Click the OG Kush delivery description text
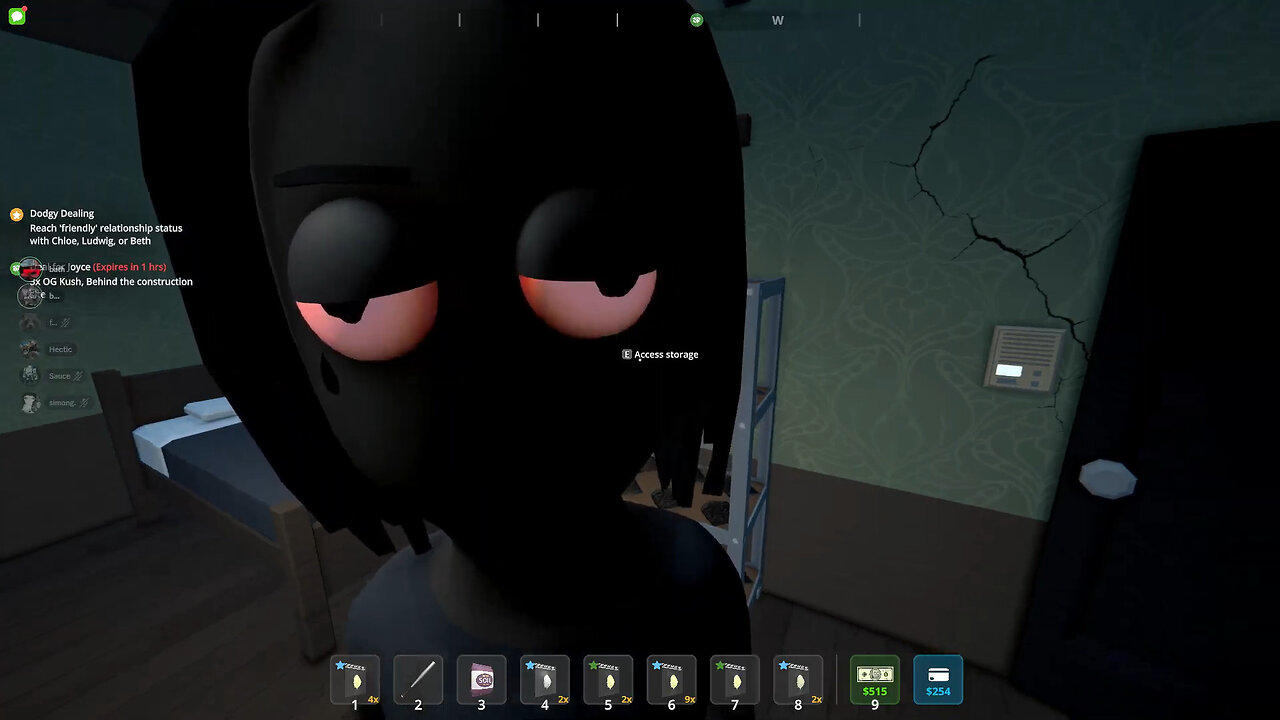The width and height of the screenshot is (1280, 720). [x=111, y=282]
